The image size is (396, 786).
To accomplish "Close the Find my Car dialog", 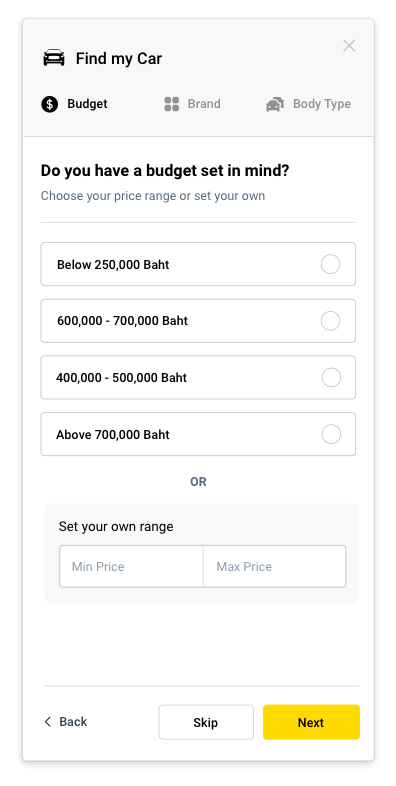I will (349, 46).
